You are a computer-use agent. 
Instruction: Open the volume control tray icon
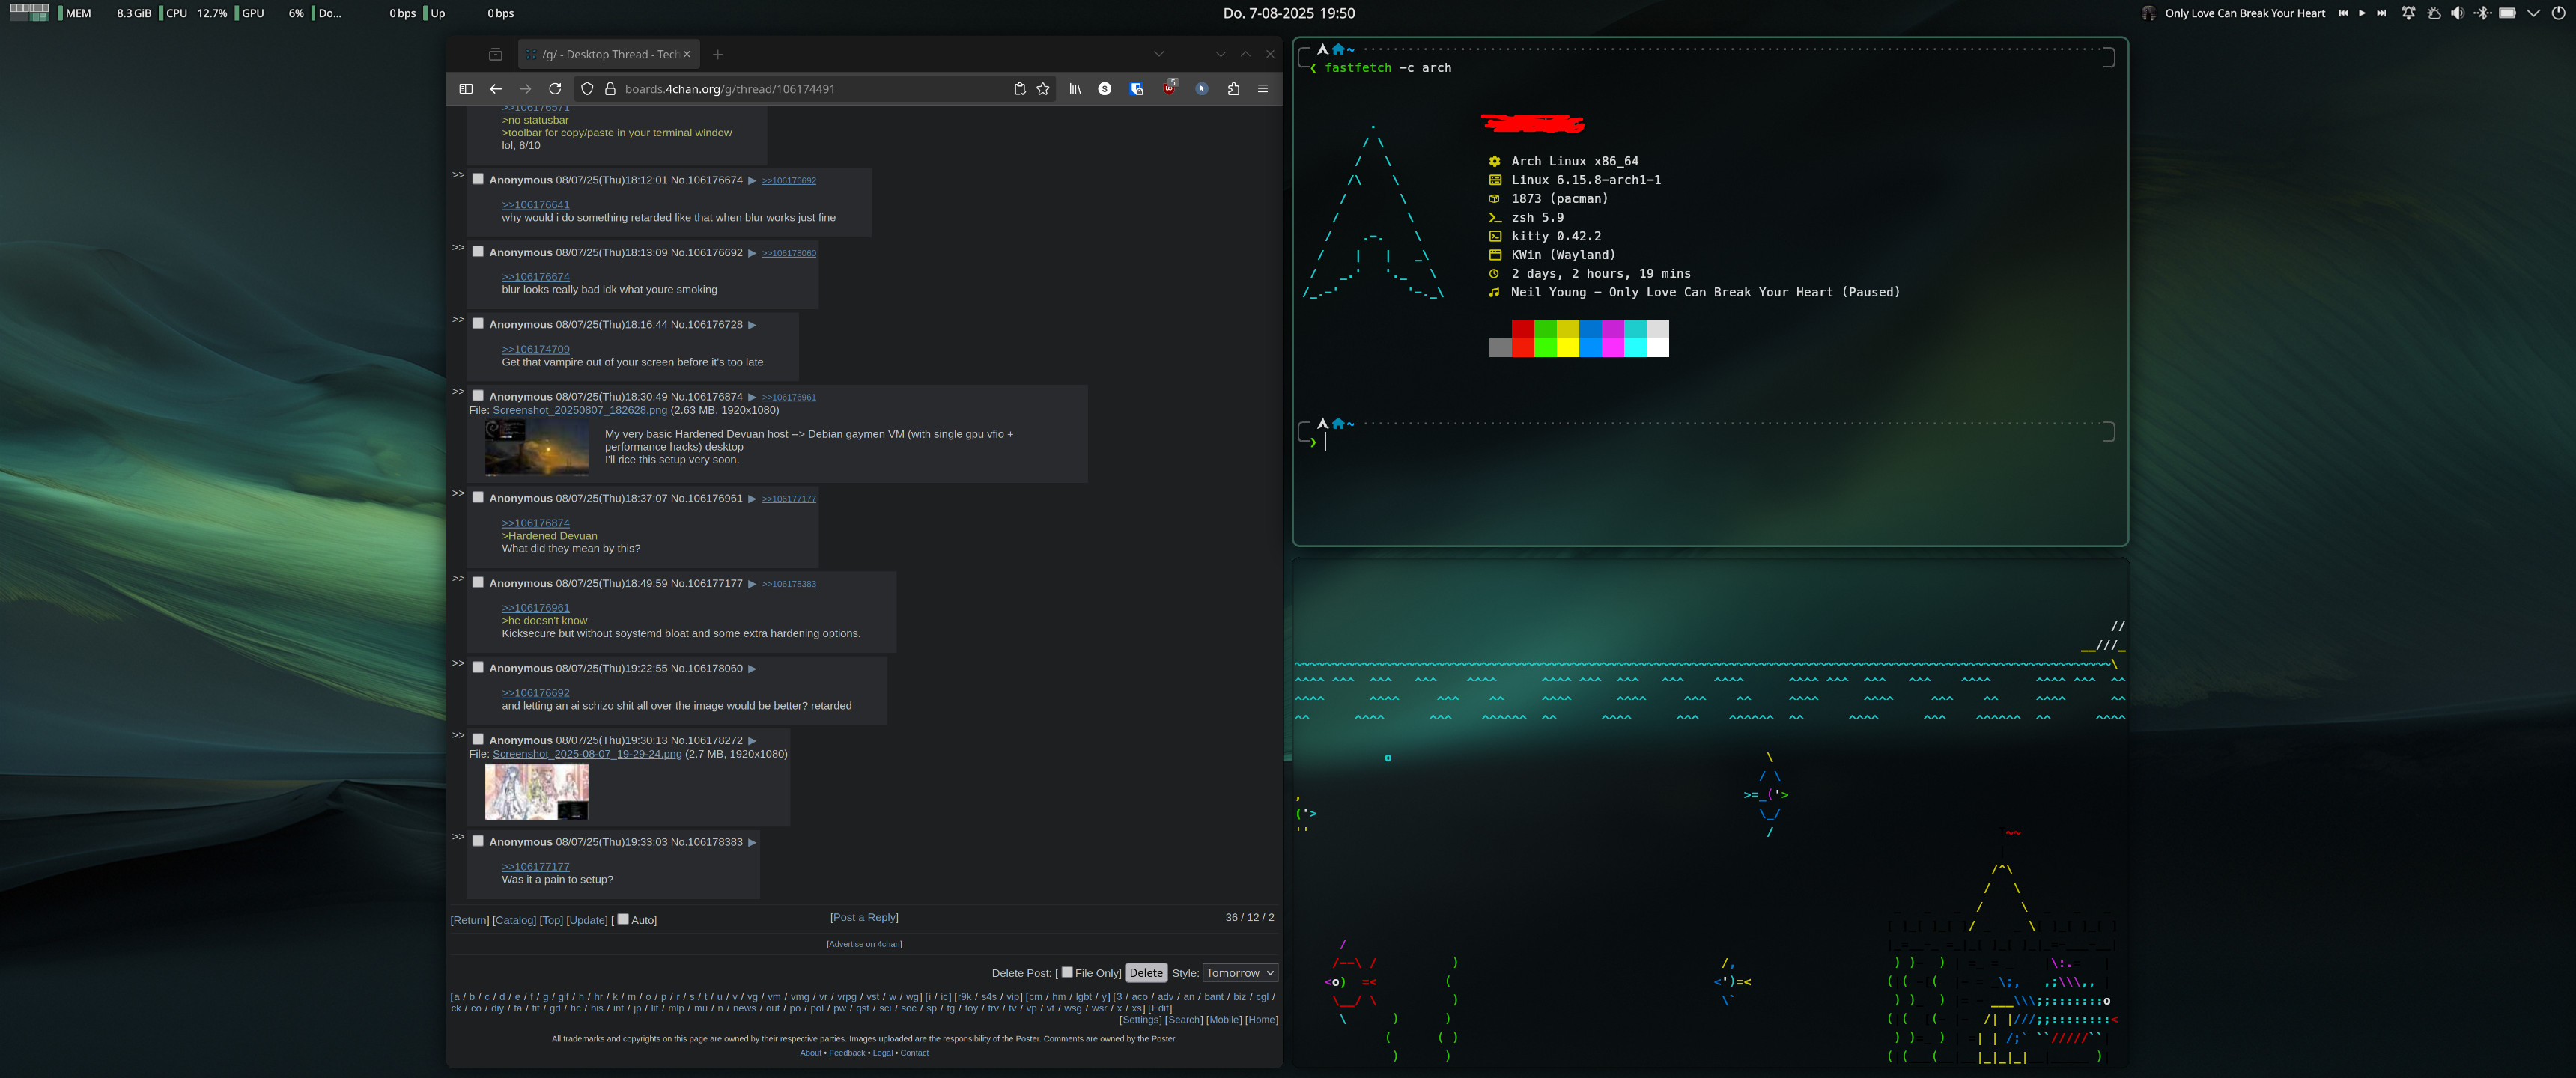(2458, 13)
